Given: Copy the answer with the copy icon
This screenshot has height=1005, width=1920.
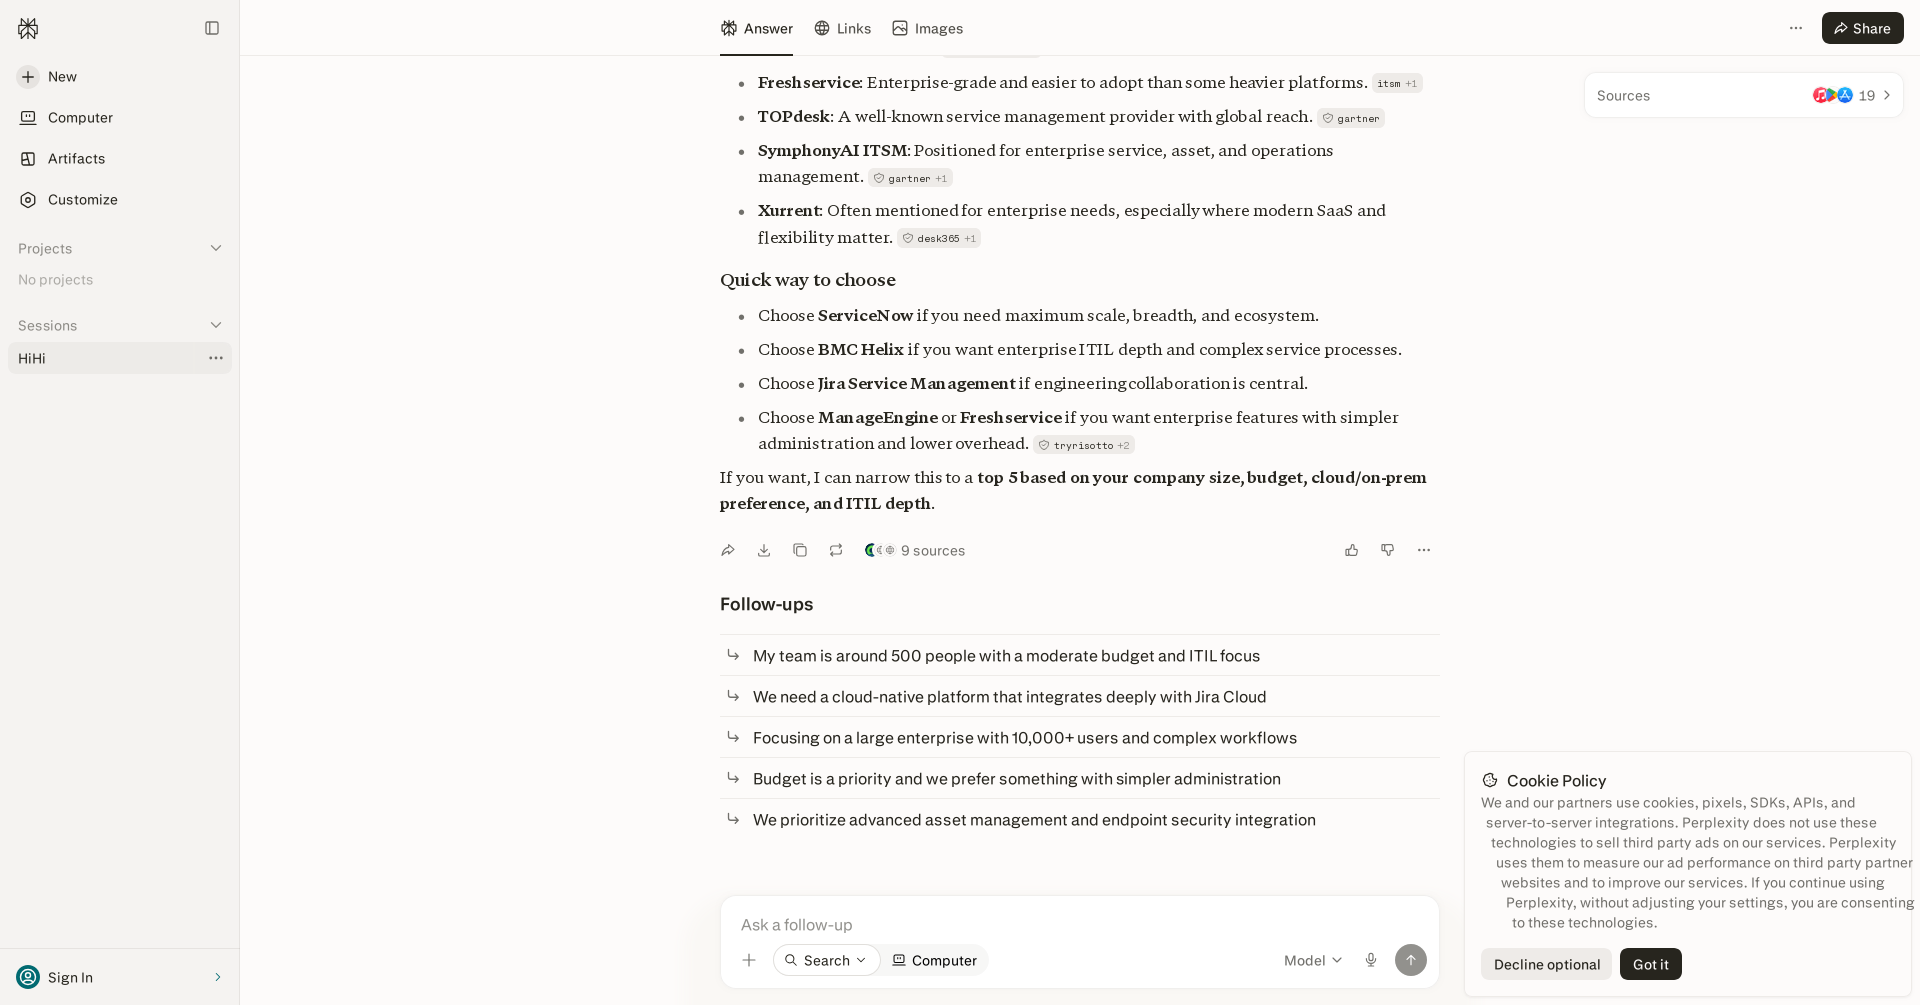Looking at the screenshot, I should point(800,550).
